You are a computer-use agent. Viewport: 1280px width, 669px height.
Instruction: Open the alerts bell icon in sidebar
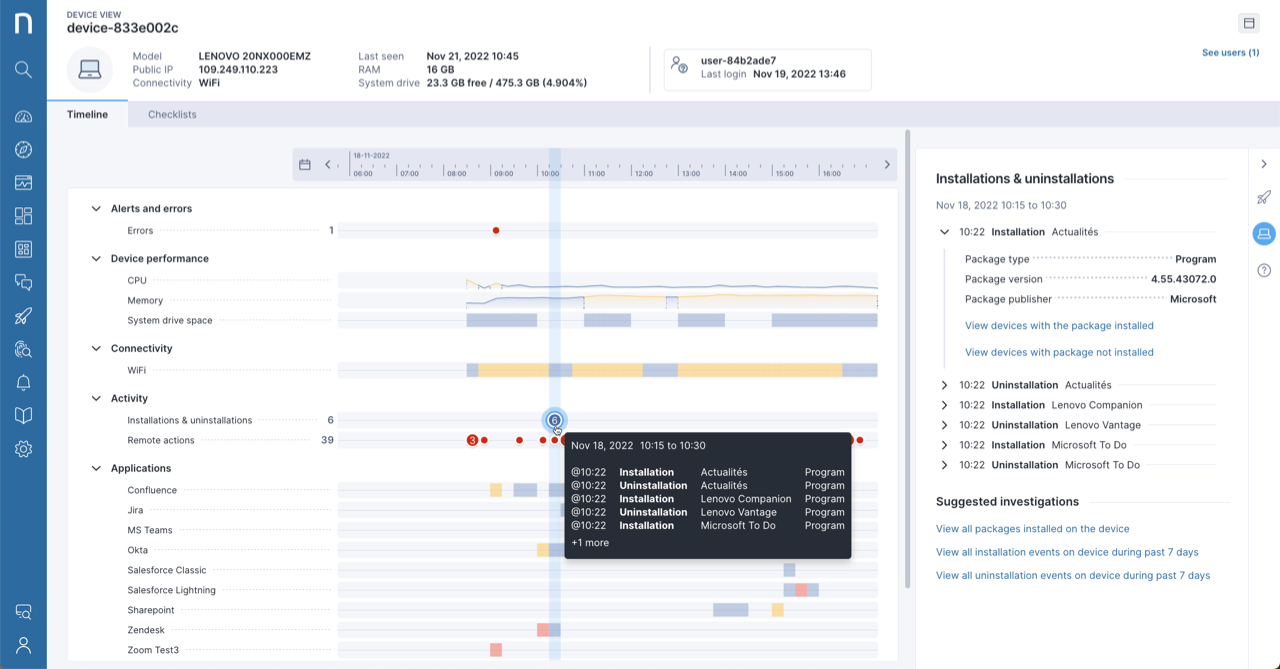coord(23,383)
